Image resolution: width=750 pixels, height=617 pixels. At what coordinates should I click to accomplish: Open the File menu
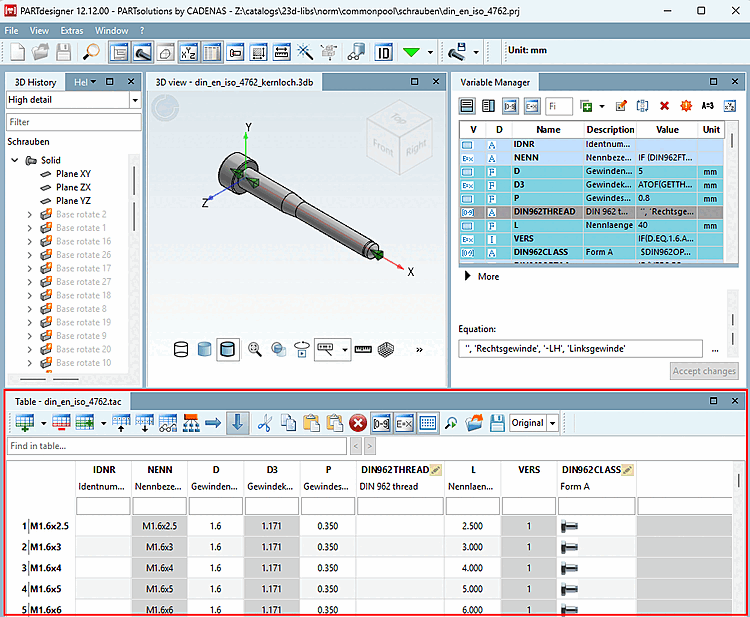coord(11,31)
